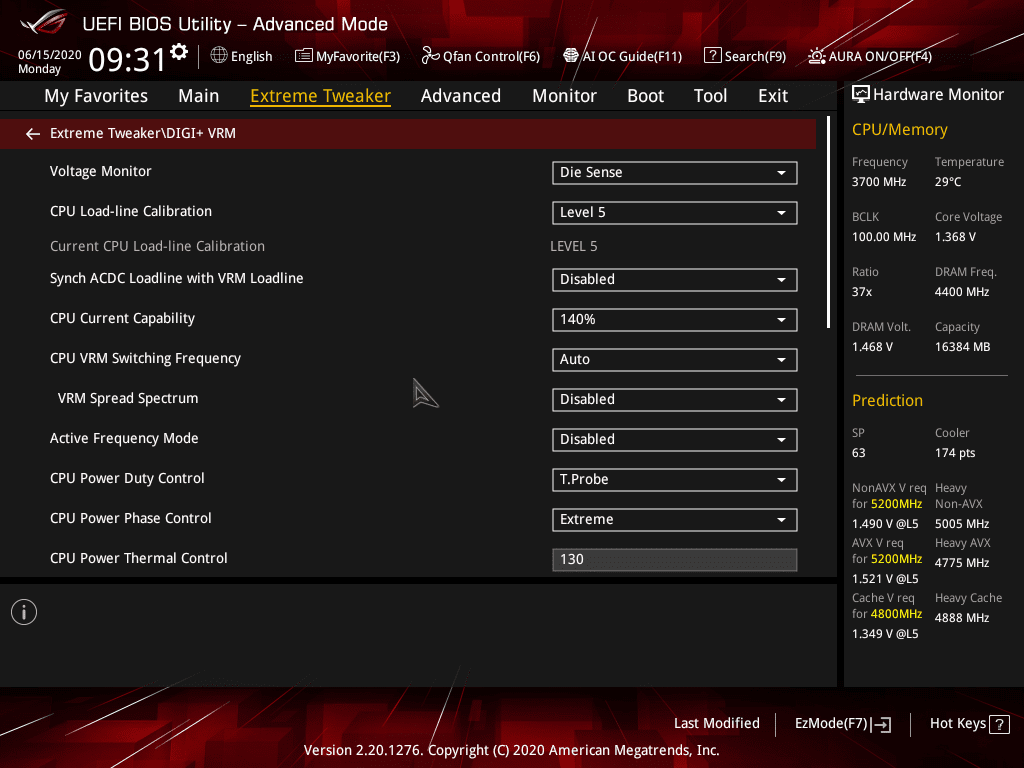This screenshot has height=768, width=1024.
Task: Open CPU Power Duty Control dropdown
Action: click(x=675, y=480)
